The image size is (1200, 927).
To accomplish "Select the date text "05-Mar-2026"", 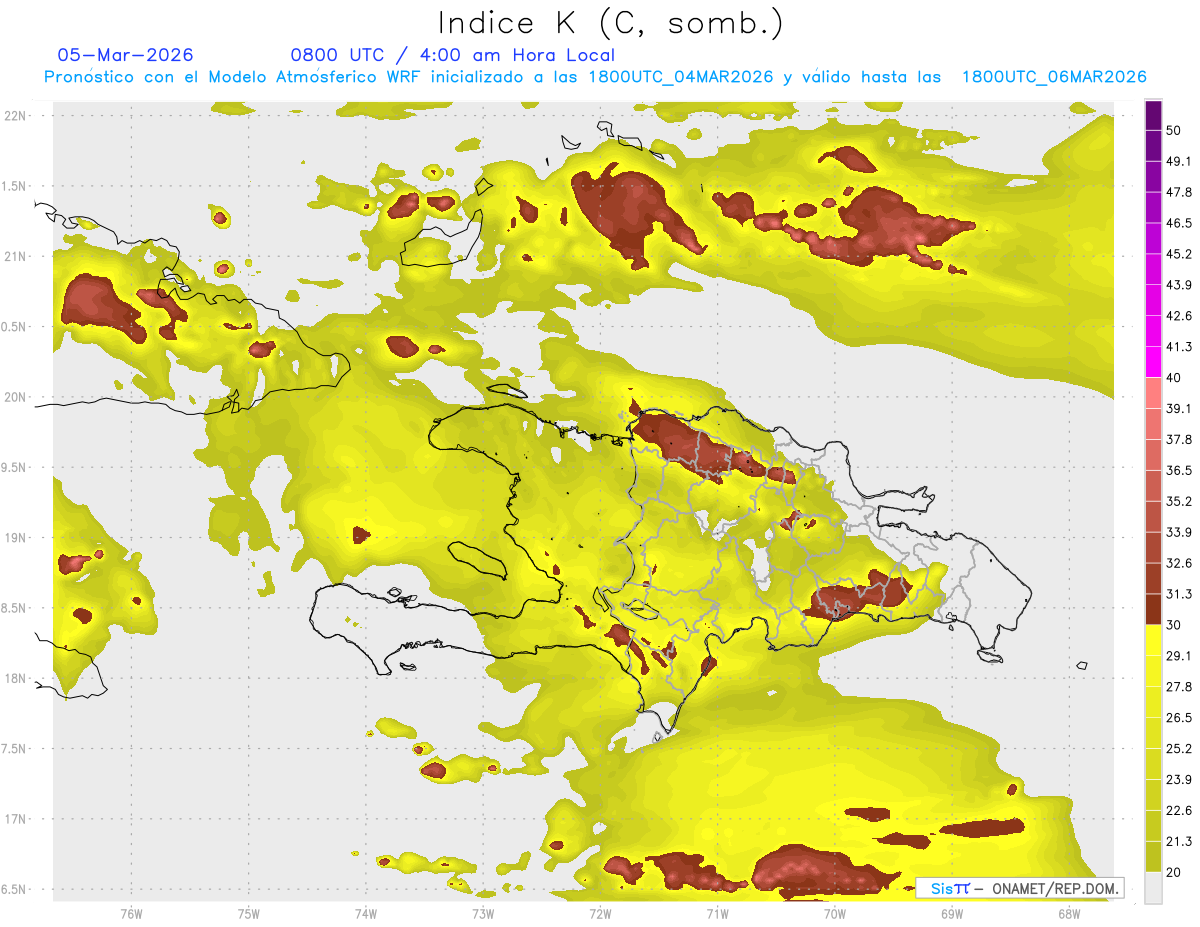I will coord(126,55).
